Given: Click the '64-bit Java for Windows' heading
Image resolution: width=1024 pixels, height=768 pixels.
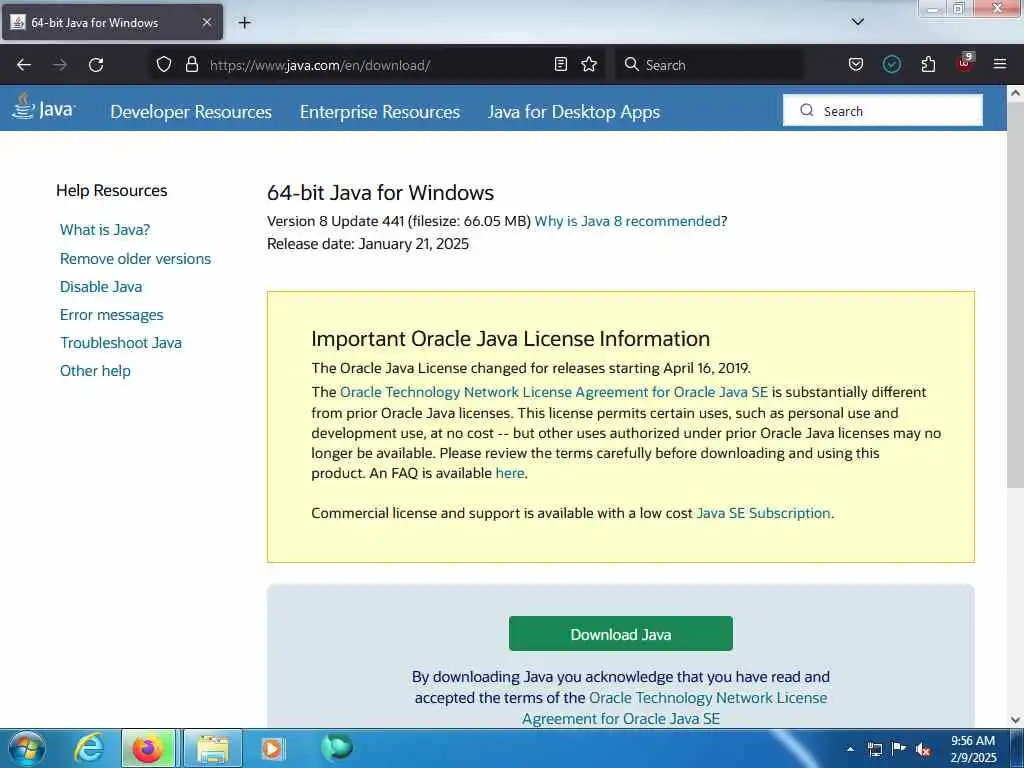Looking at the screenshot, I should pyautogui.click(x=380, y=193).
